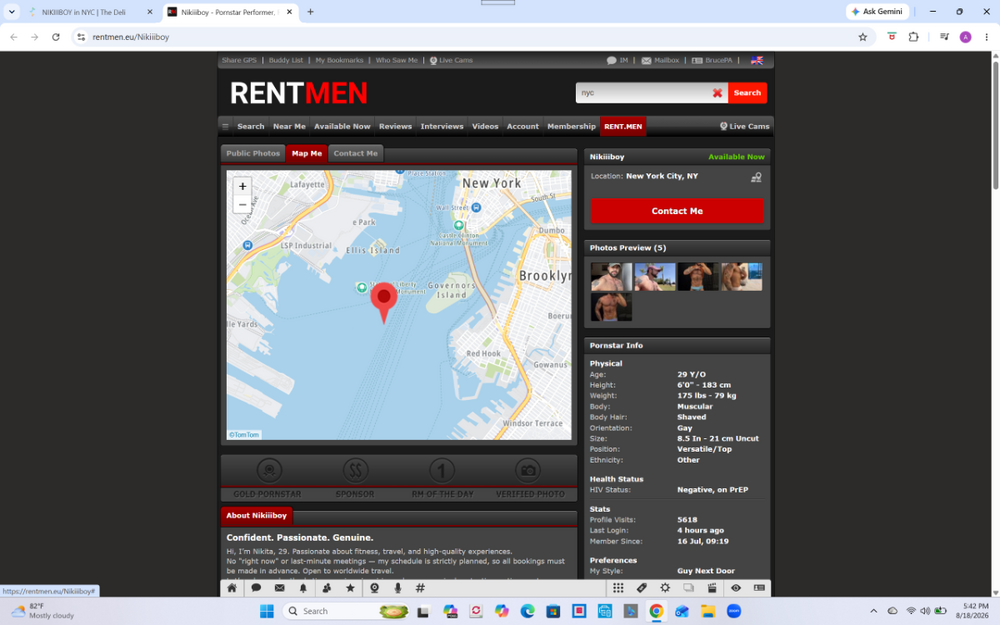This screenshot has height=625, width=1000.
Task: Click the hashtag icon in the bottom toolbar
Action: point(420,588)
